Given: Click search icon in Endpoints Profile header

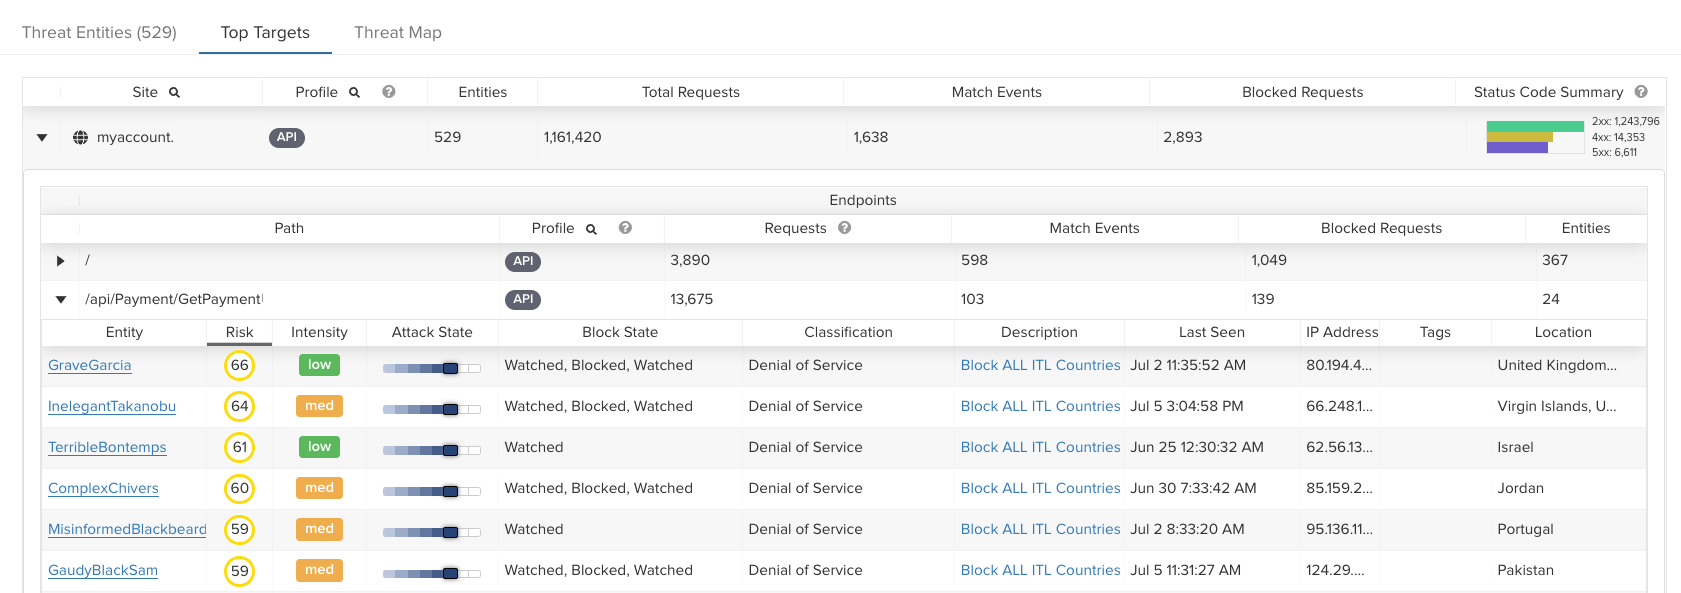Looking at the screenshot, I should click(591, 229).
